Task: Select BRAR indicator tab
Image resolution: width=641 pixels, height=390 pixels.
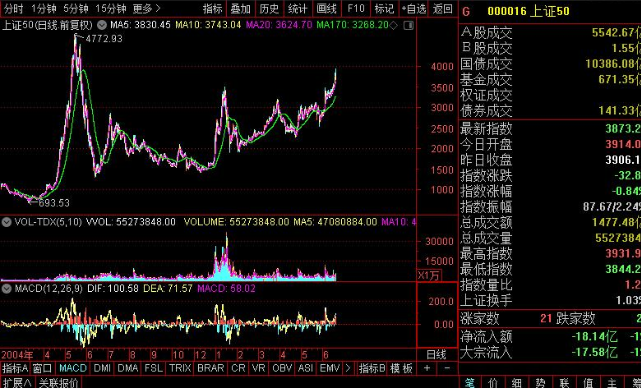Action: click(x=211, y=368)
